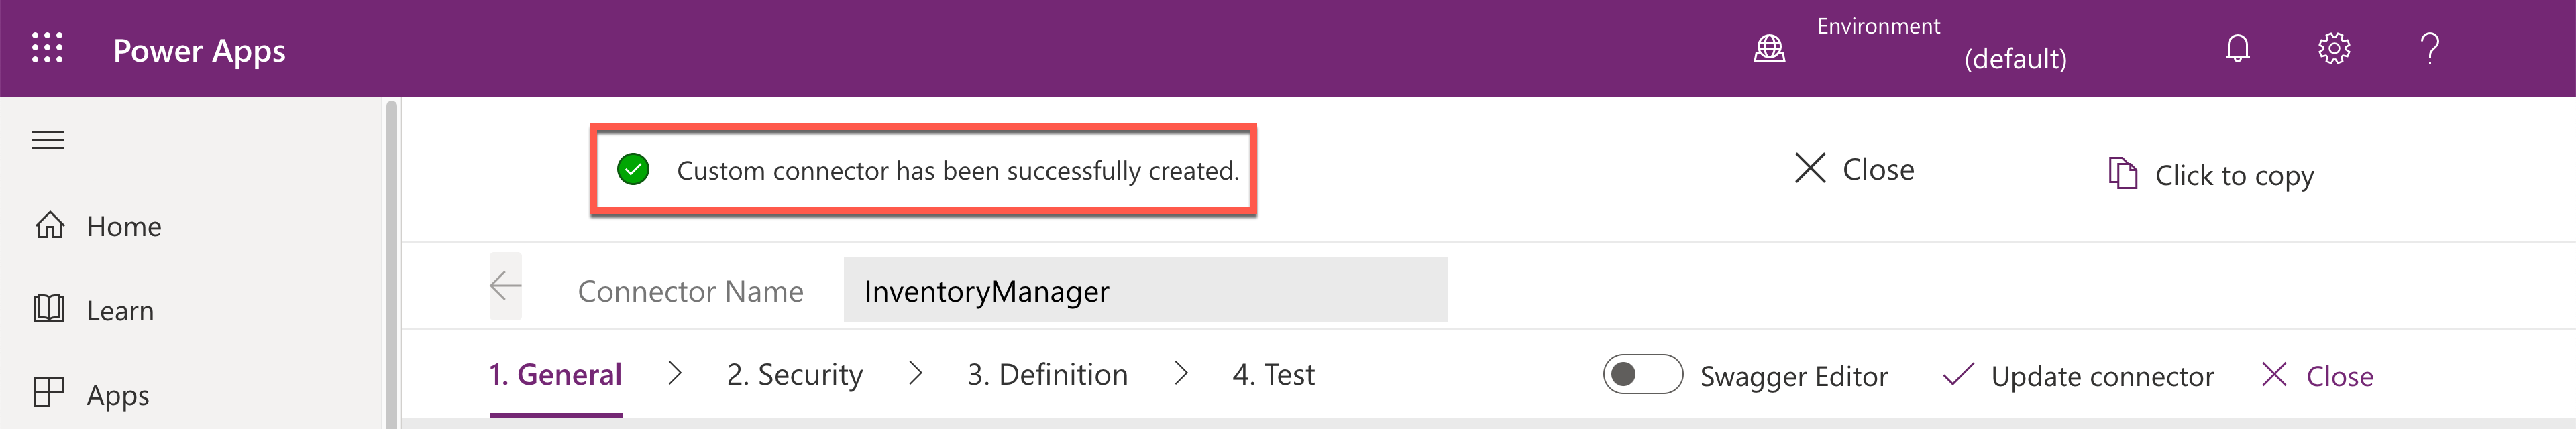Select the 1. General tab
Screen dimensions: 2576x429
(x=555, y=375)
